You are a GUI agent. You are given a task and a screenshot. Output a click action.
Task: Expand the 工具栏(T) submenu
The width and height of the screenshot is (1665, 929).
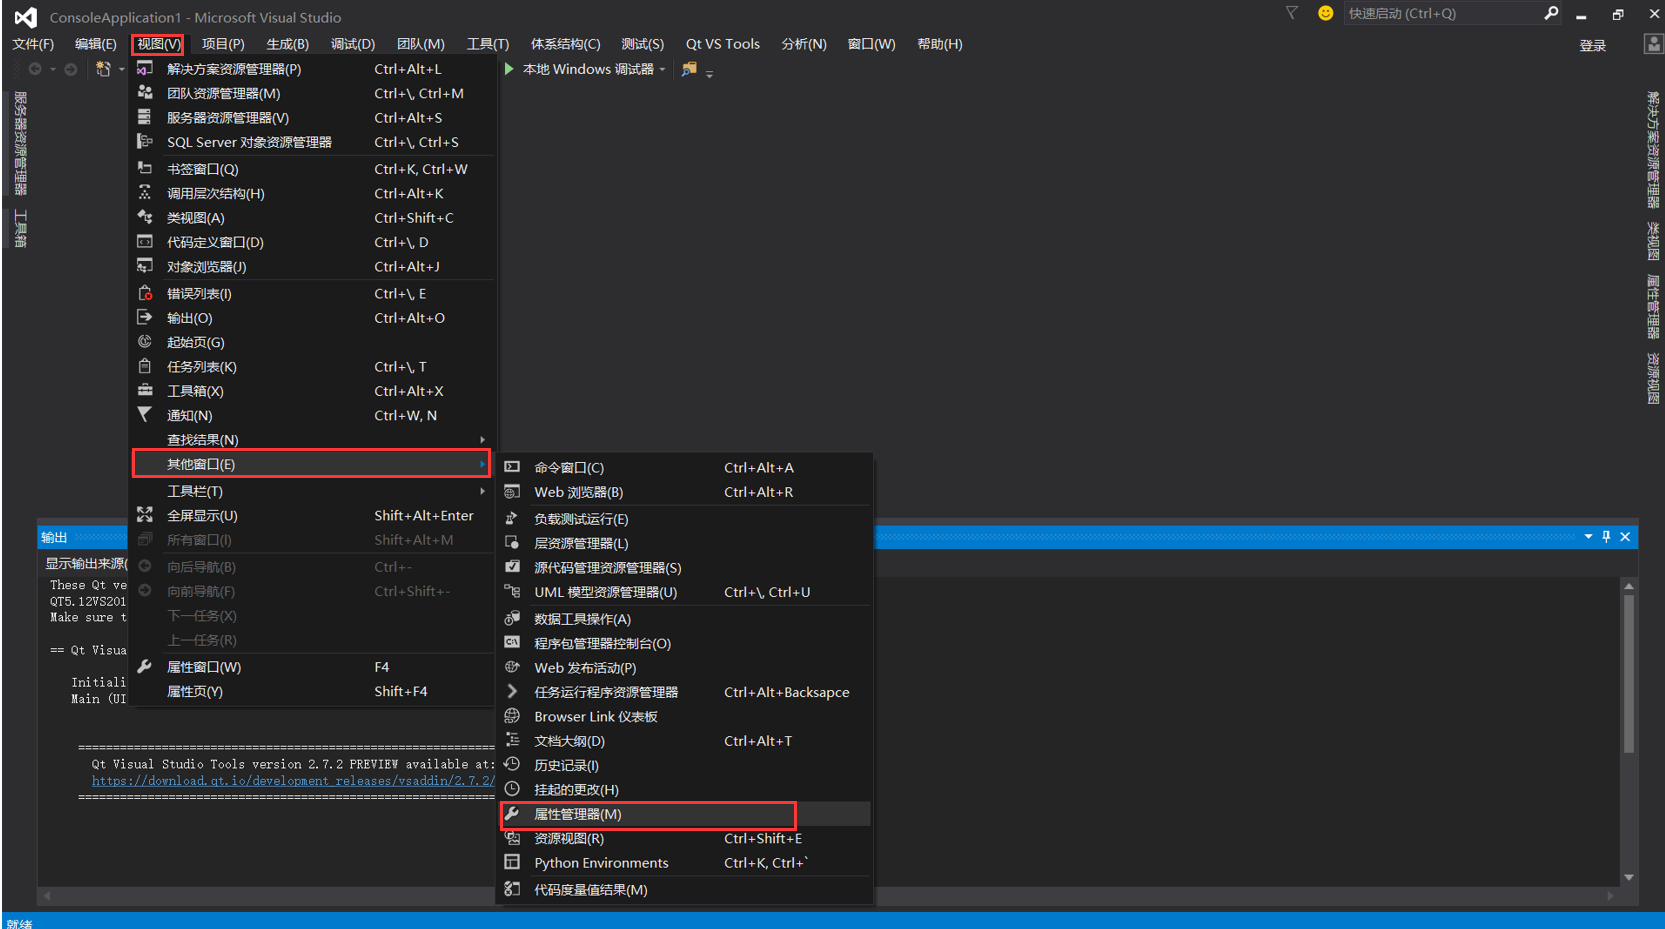click(312, 491)
